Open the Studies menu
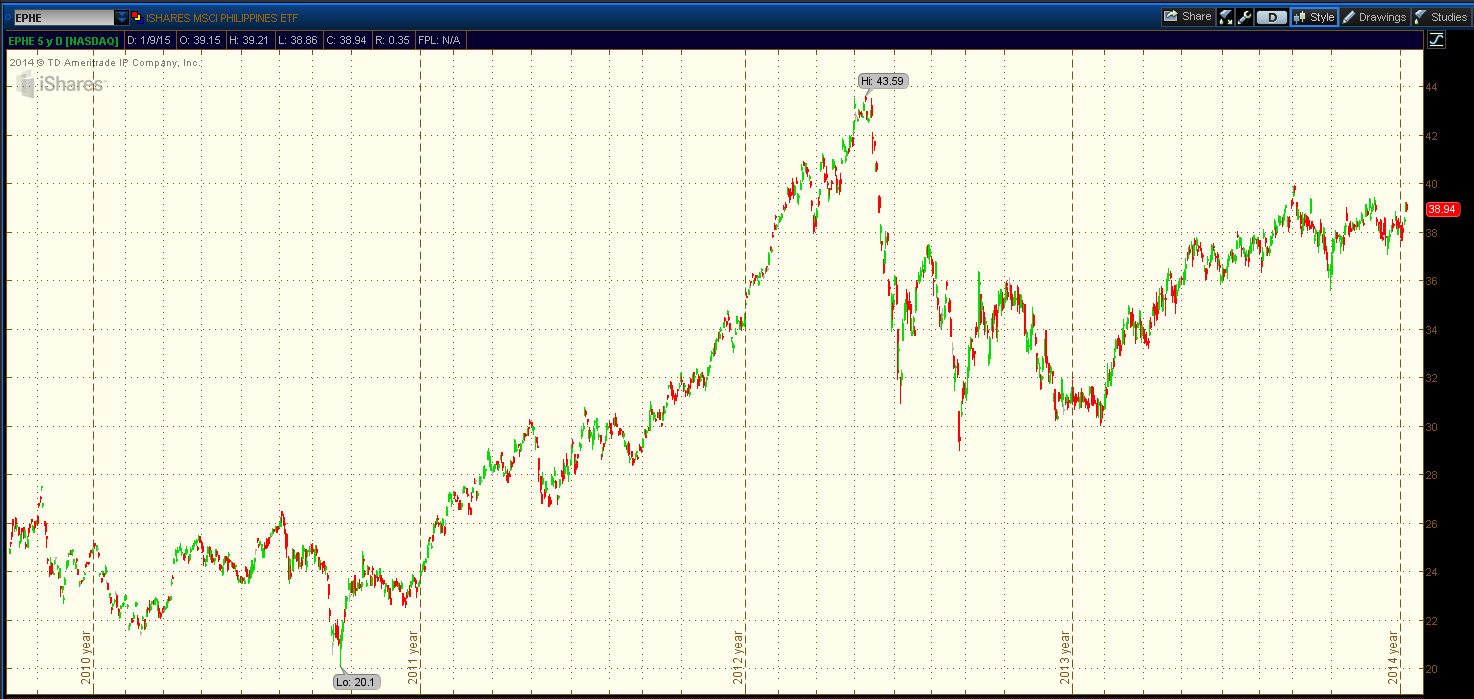Image resolution: width=1474 pixels, height=699 pixels. pyautogui.click(x=1441, y=17)
